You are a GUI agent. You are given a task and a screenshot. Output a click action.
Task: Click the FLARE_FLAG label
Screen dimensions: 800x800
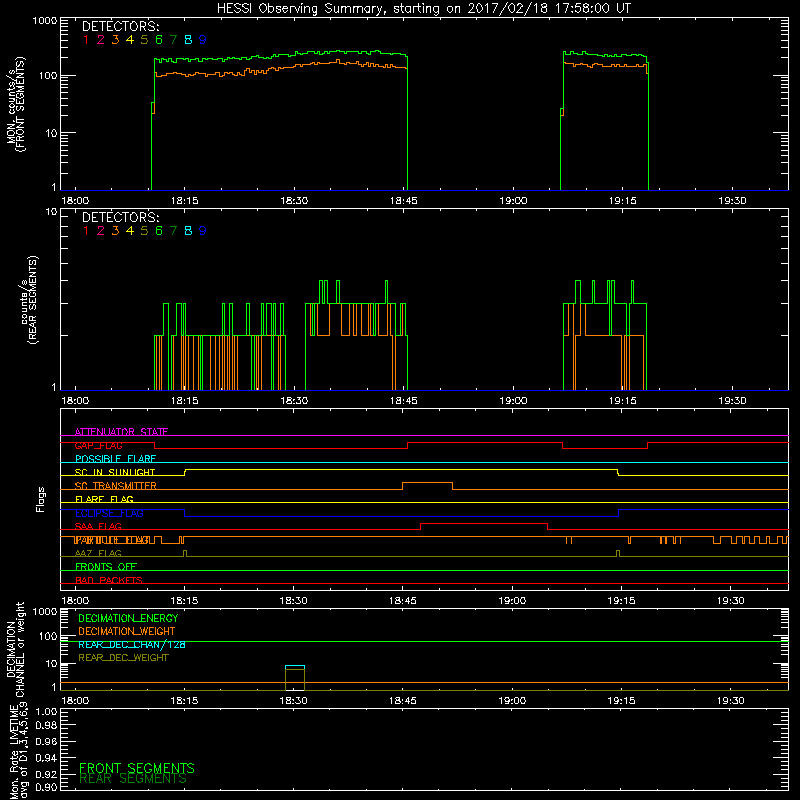[104, 499]
